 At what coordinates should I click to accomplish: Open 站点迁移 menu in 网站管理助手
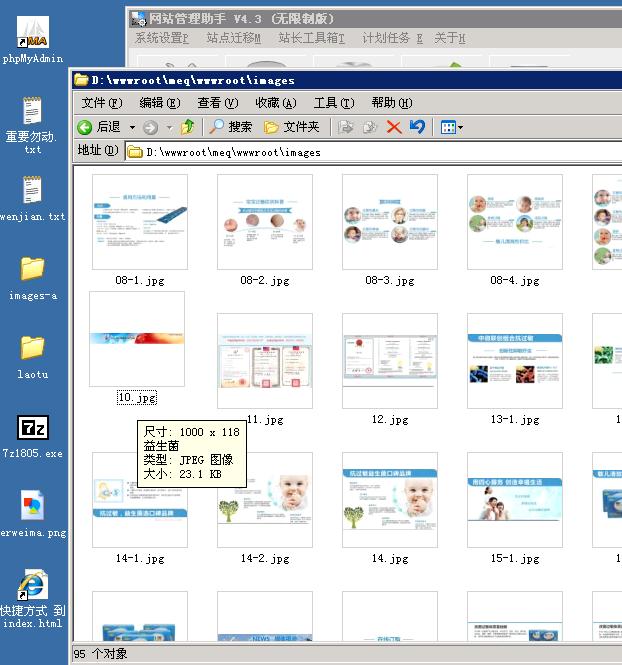233,38
